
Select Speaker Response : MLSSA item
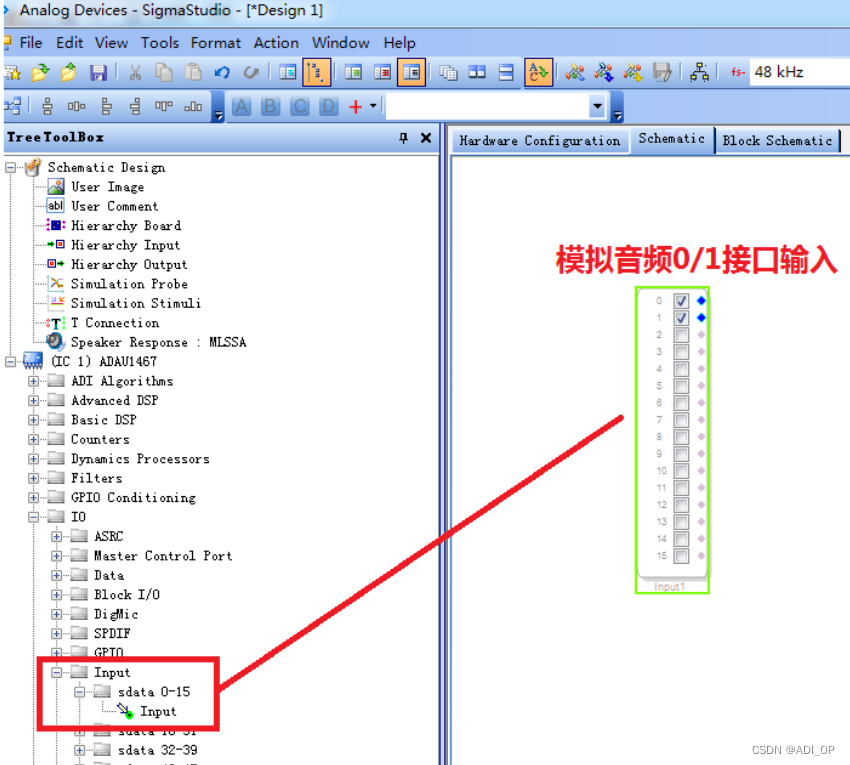coord(158,342)
